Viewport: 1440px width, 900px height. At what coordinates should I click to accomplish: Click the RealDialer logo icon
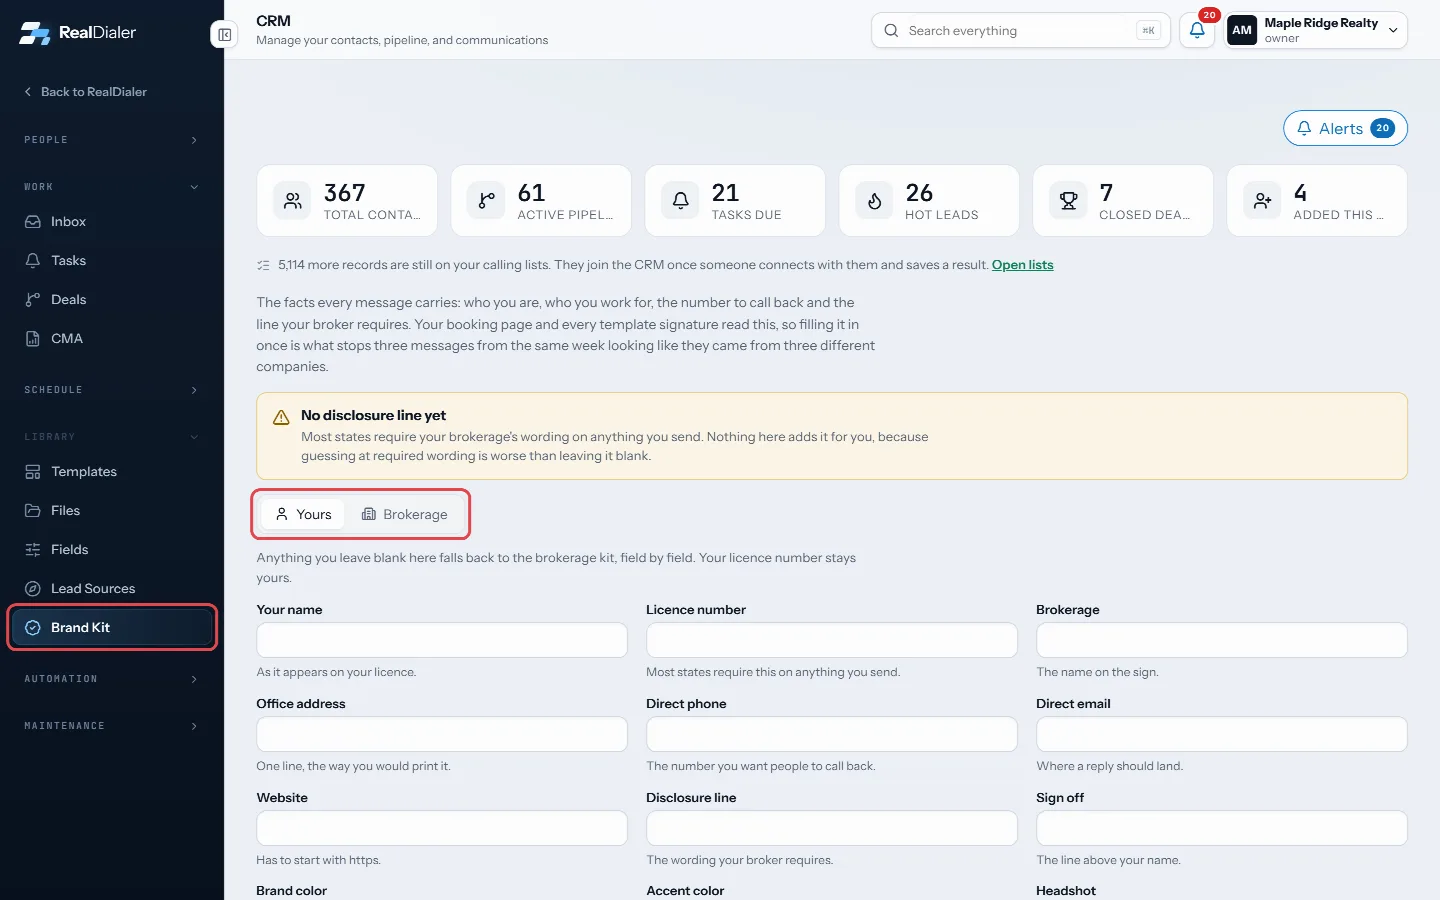point(34,33)
